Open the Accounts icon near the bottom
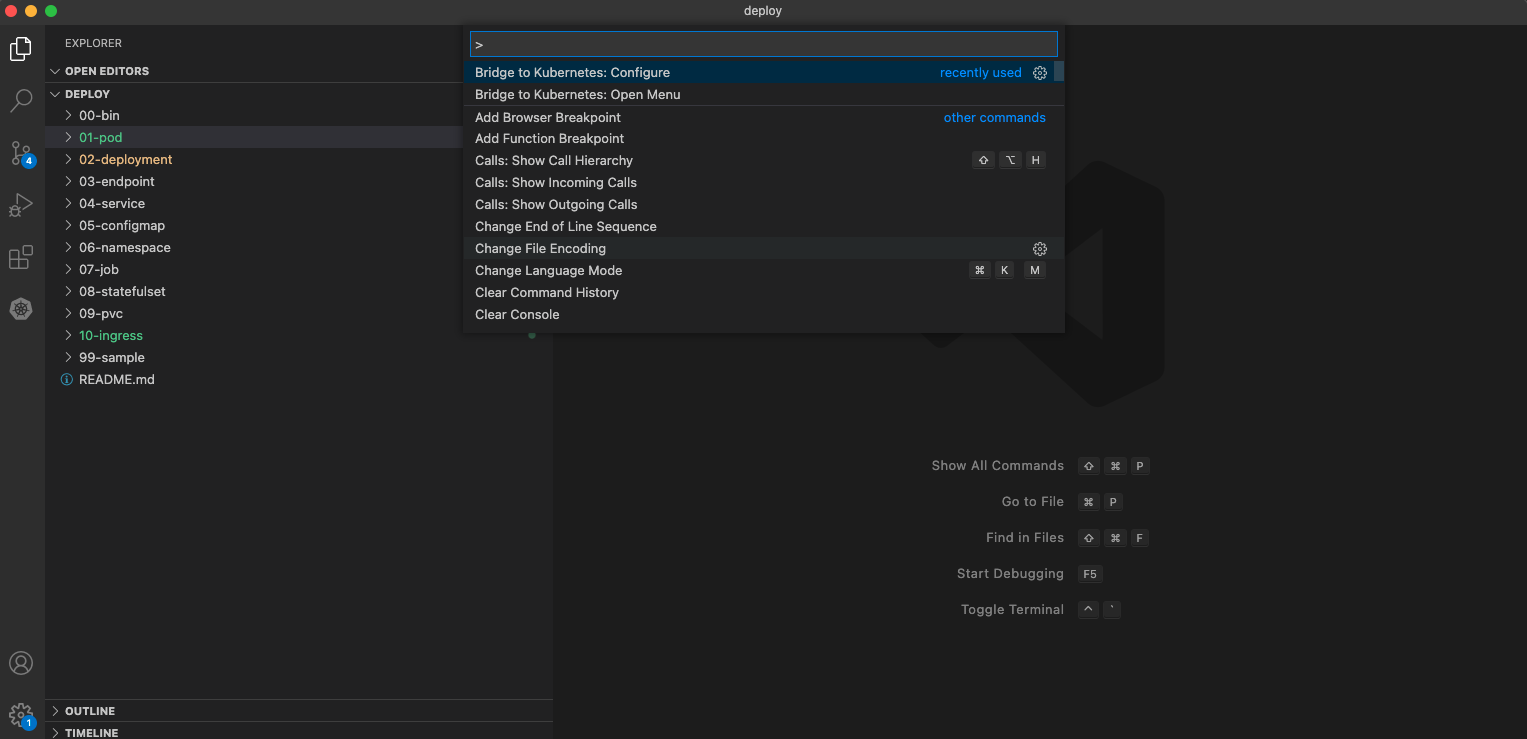Viewport: 1527px width, 739px height. (x=20, y=662)
